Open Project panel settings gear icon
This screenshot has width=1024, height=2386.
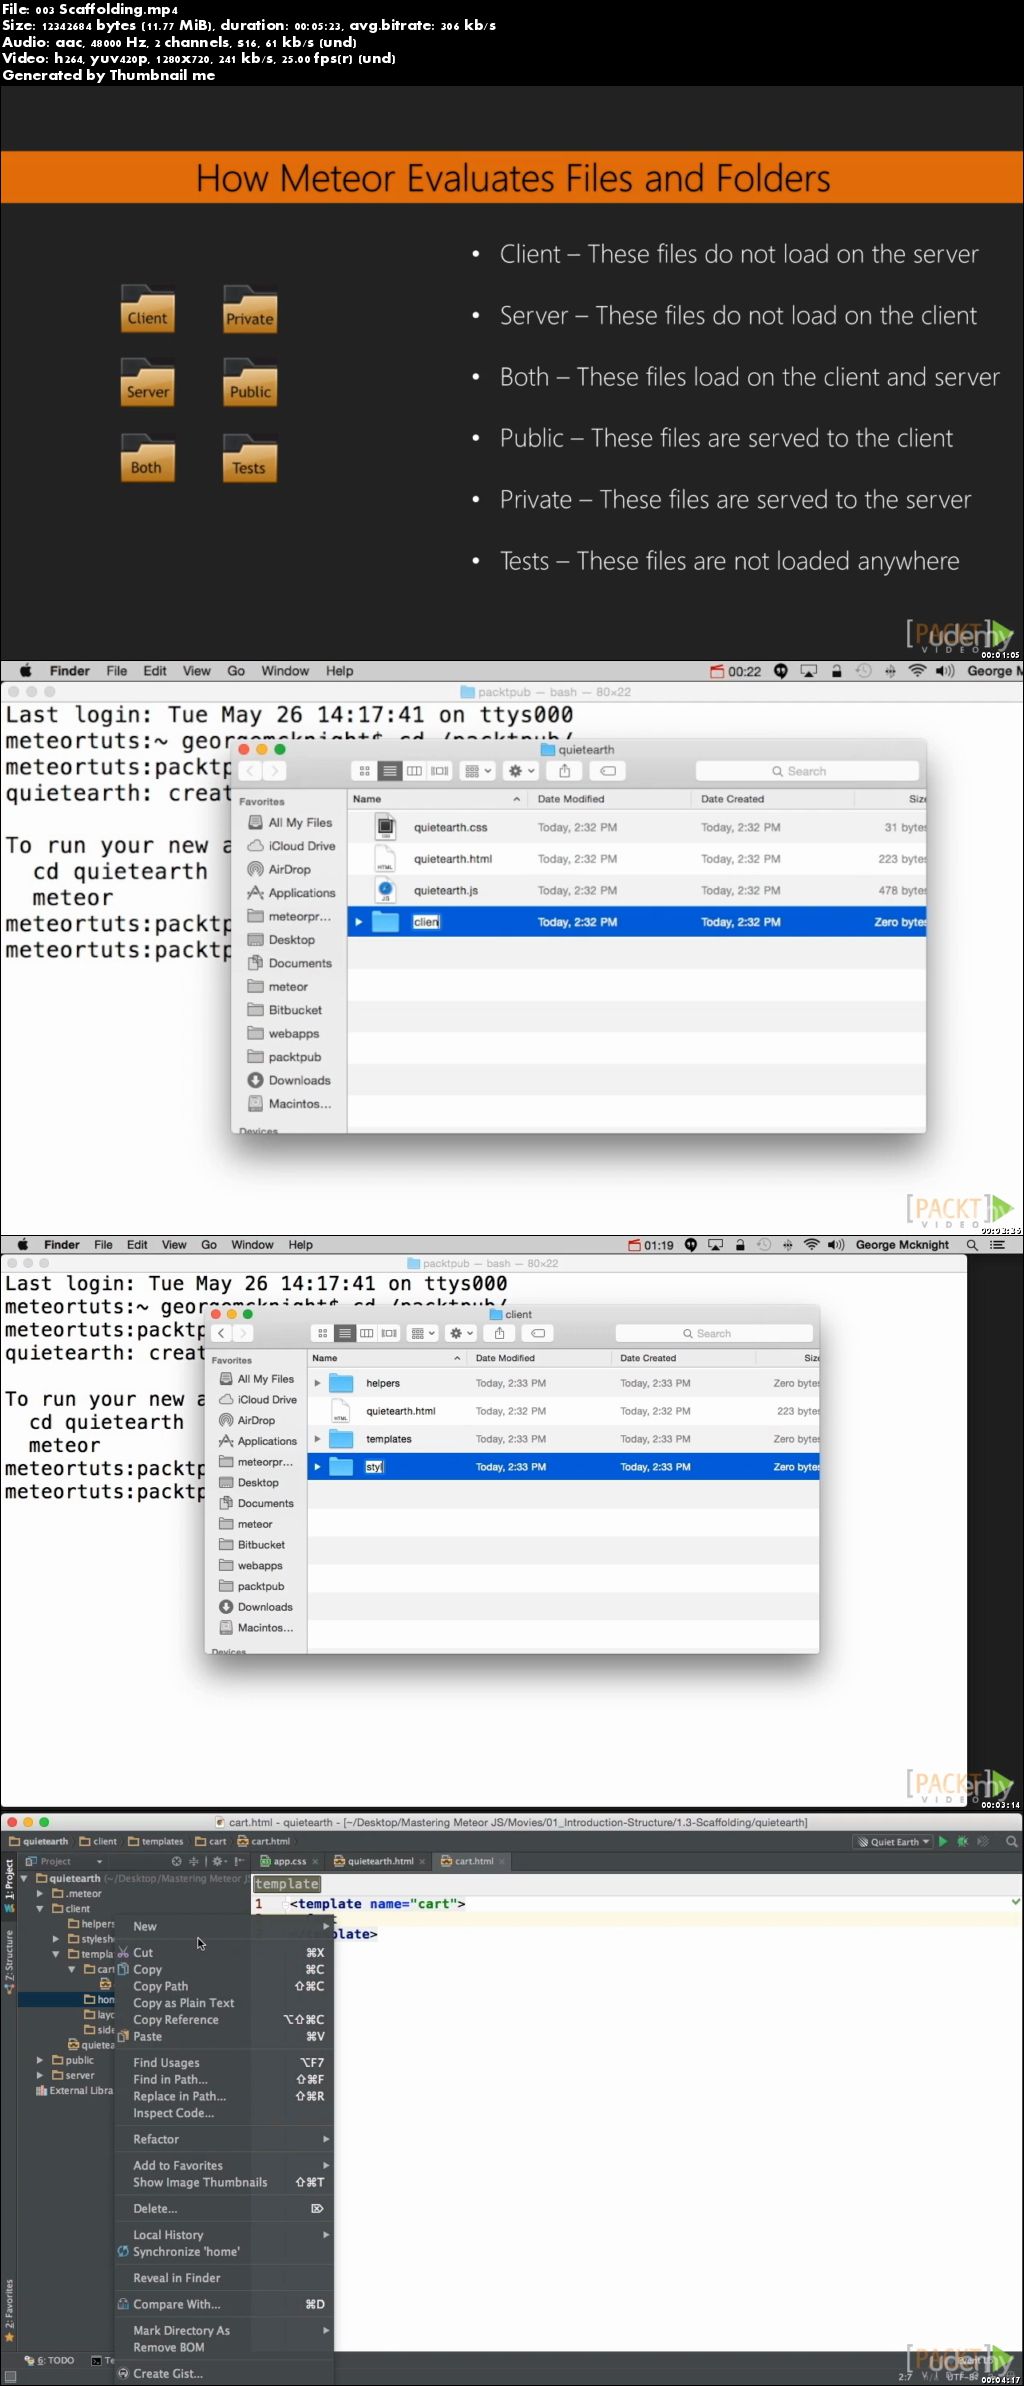click(219, 1861)
